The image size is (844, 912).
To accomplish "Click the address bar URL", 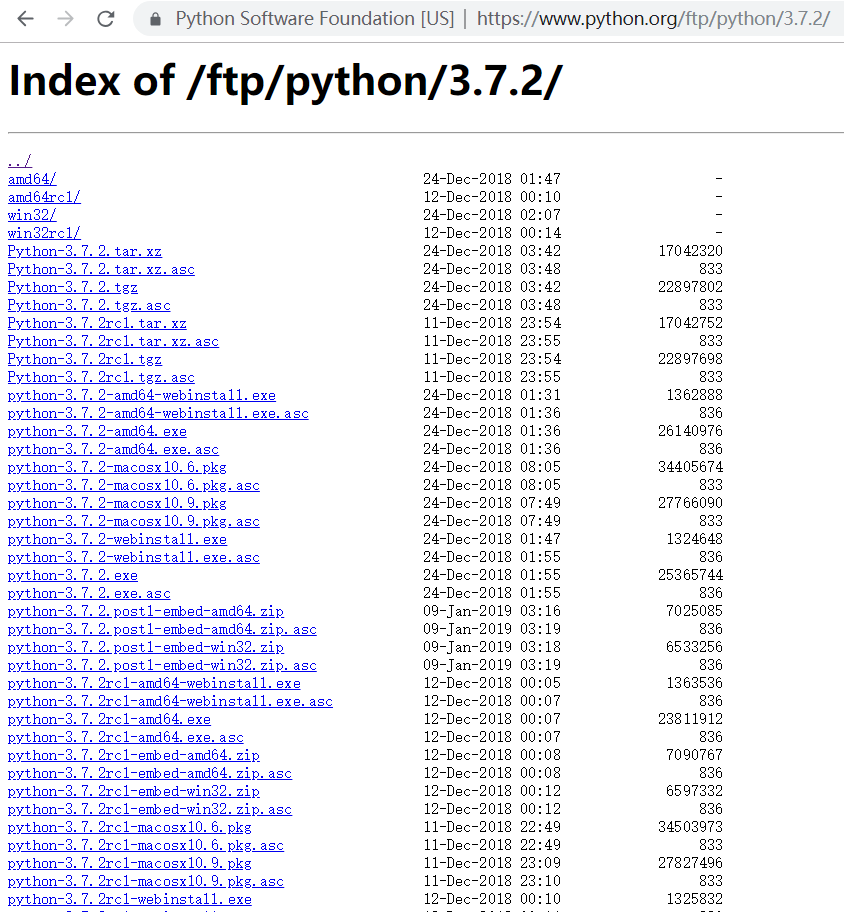I will [x=653, y=19].
